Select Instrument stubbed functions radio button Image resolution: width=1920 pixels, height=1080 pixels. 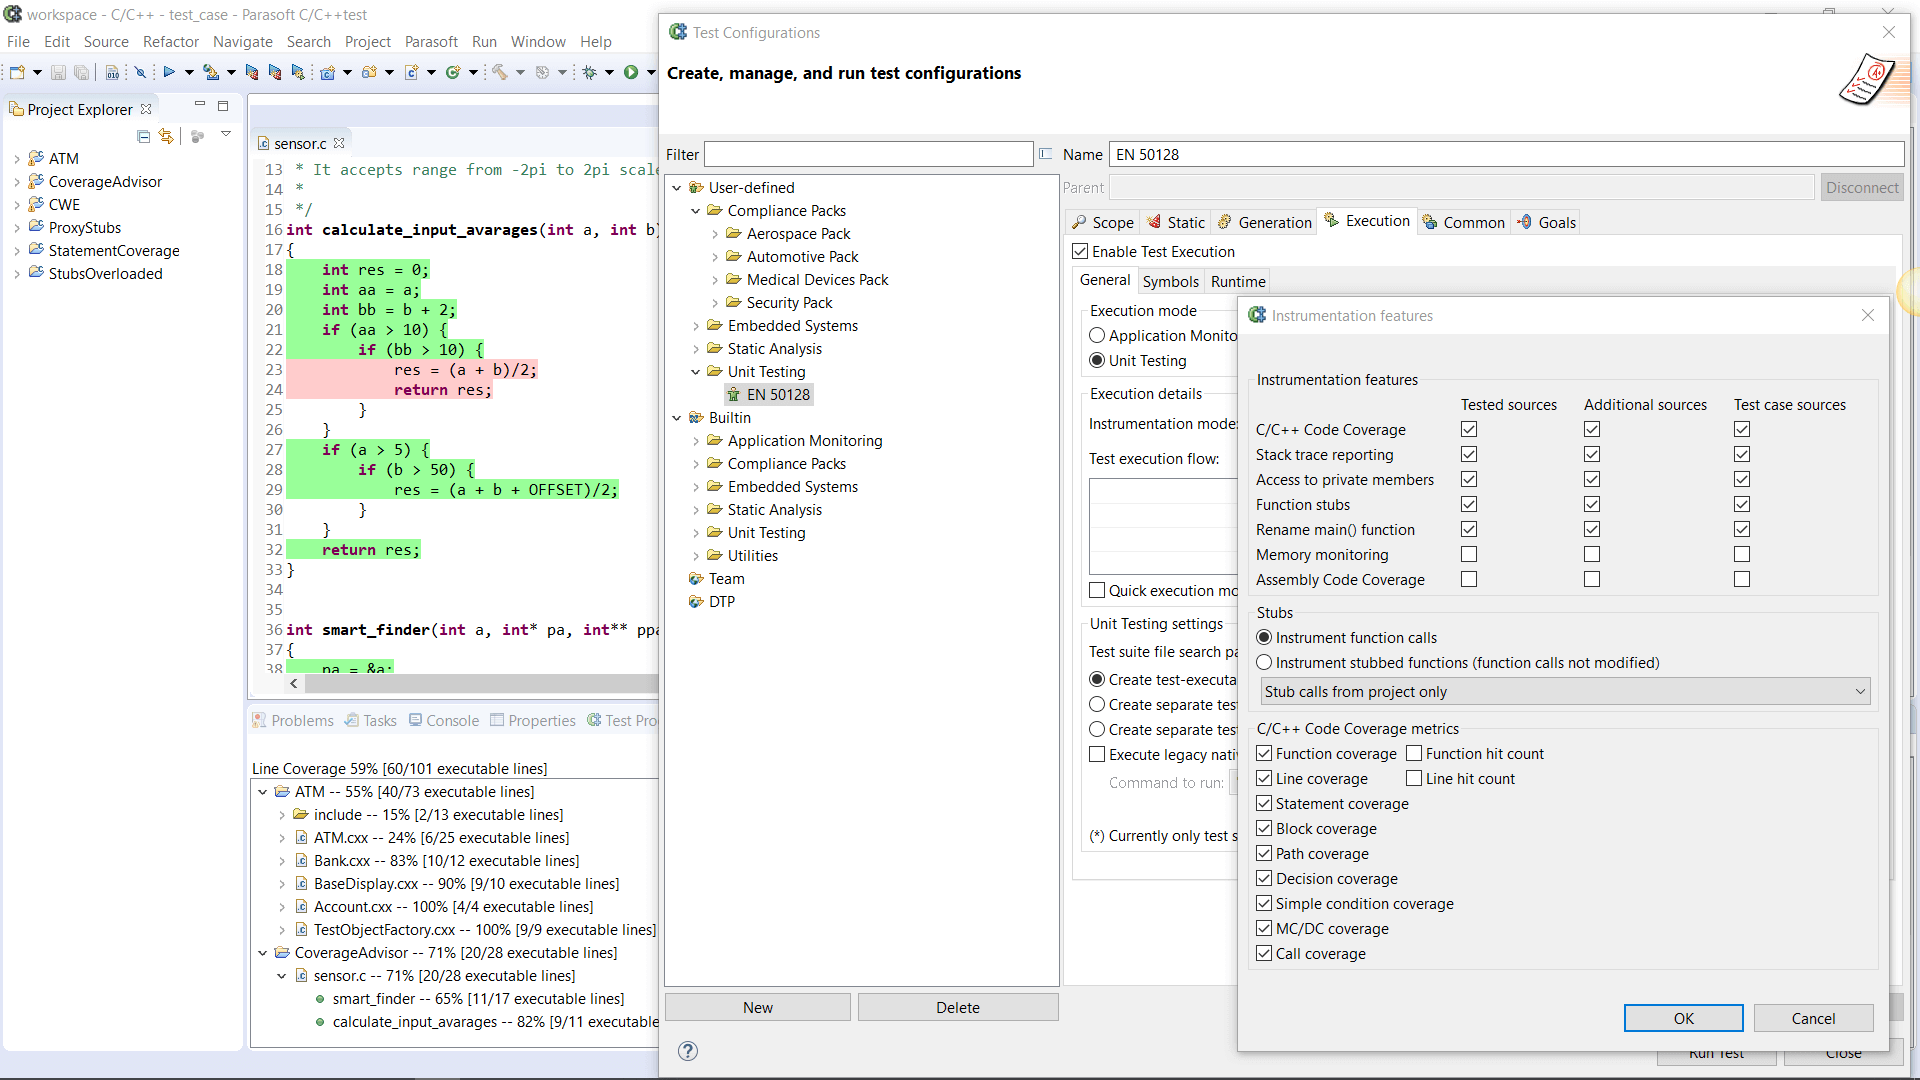pyautogui.click(x=1264, y=662)
